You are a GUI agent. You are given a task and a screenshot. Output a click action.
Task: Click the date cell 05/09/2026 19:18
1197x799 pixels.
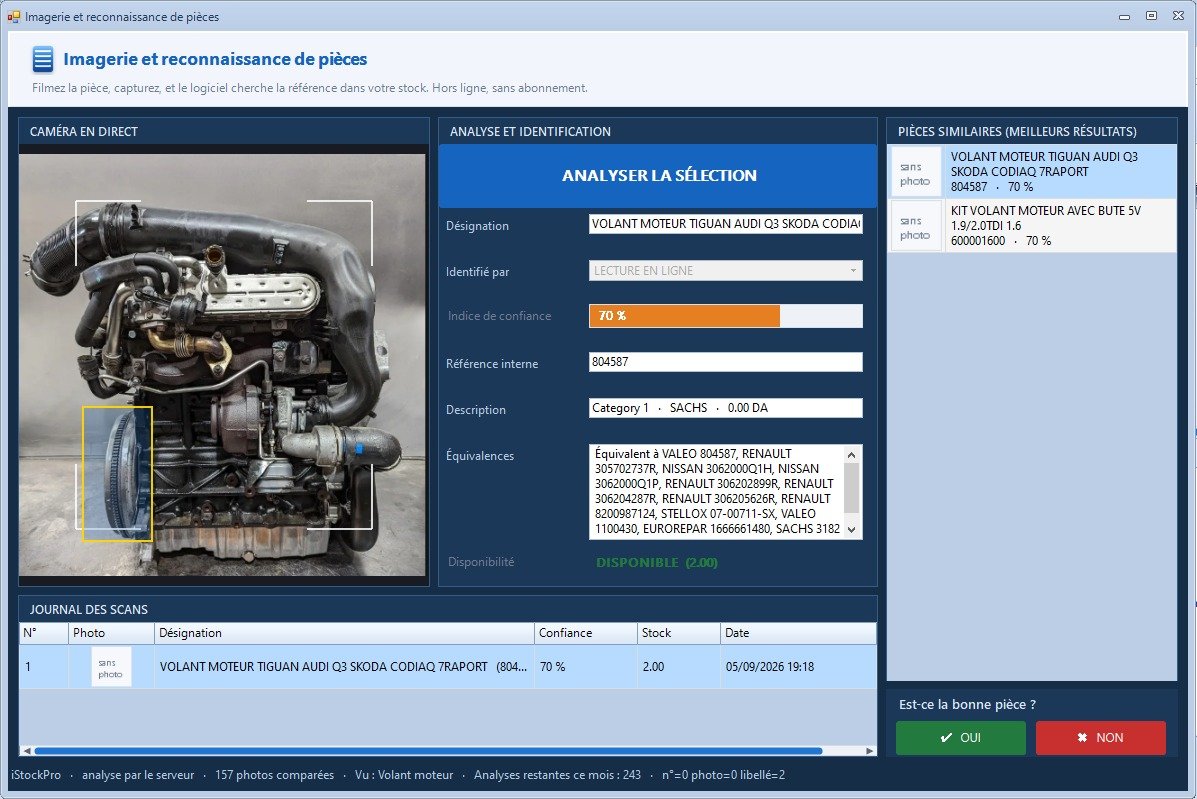(798, 667)
